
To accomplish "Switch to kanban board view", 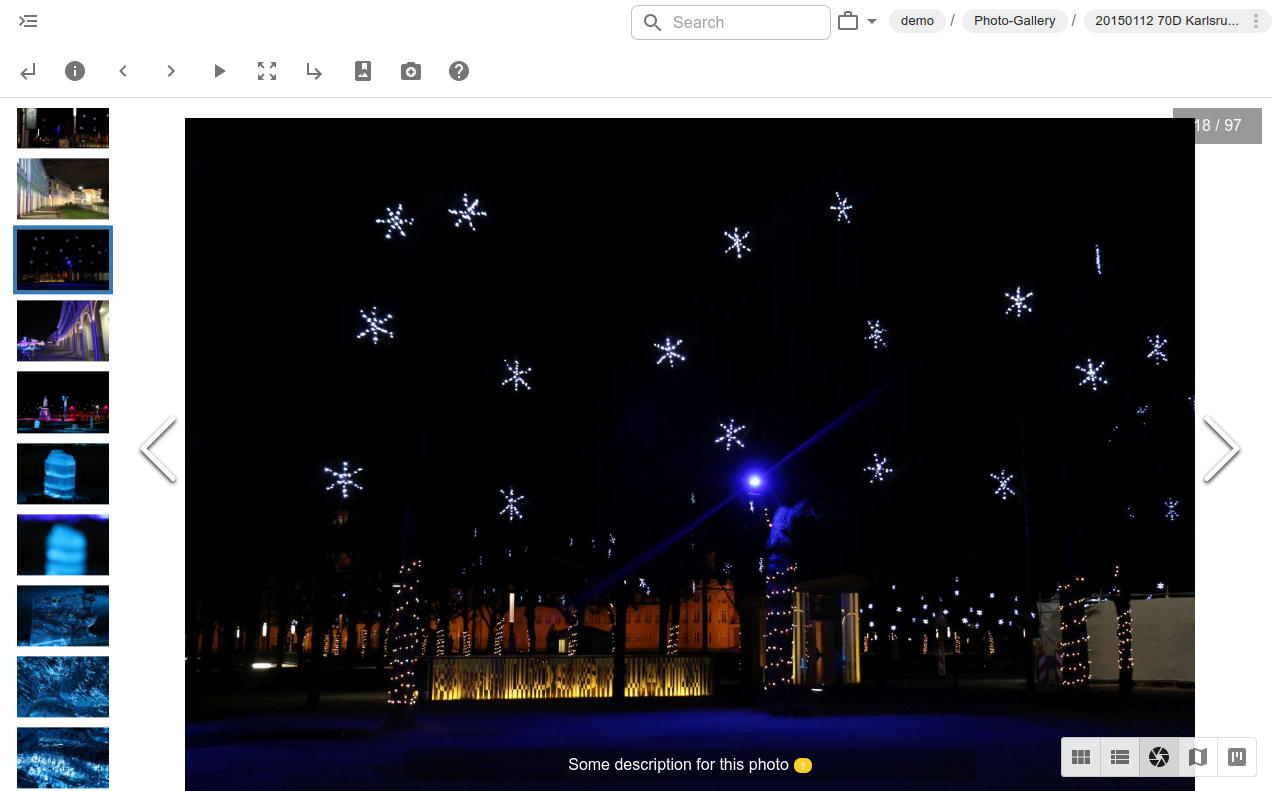I will 1237,757.
